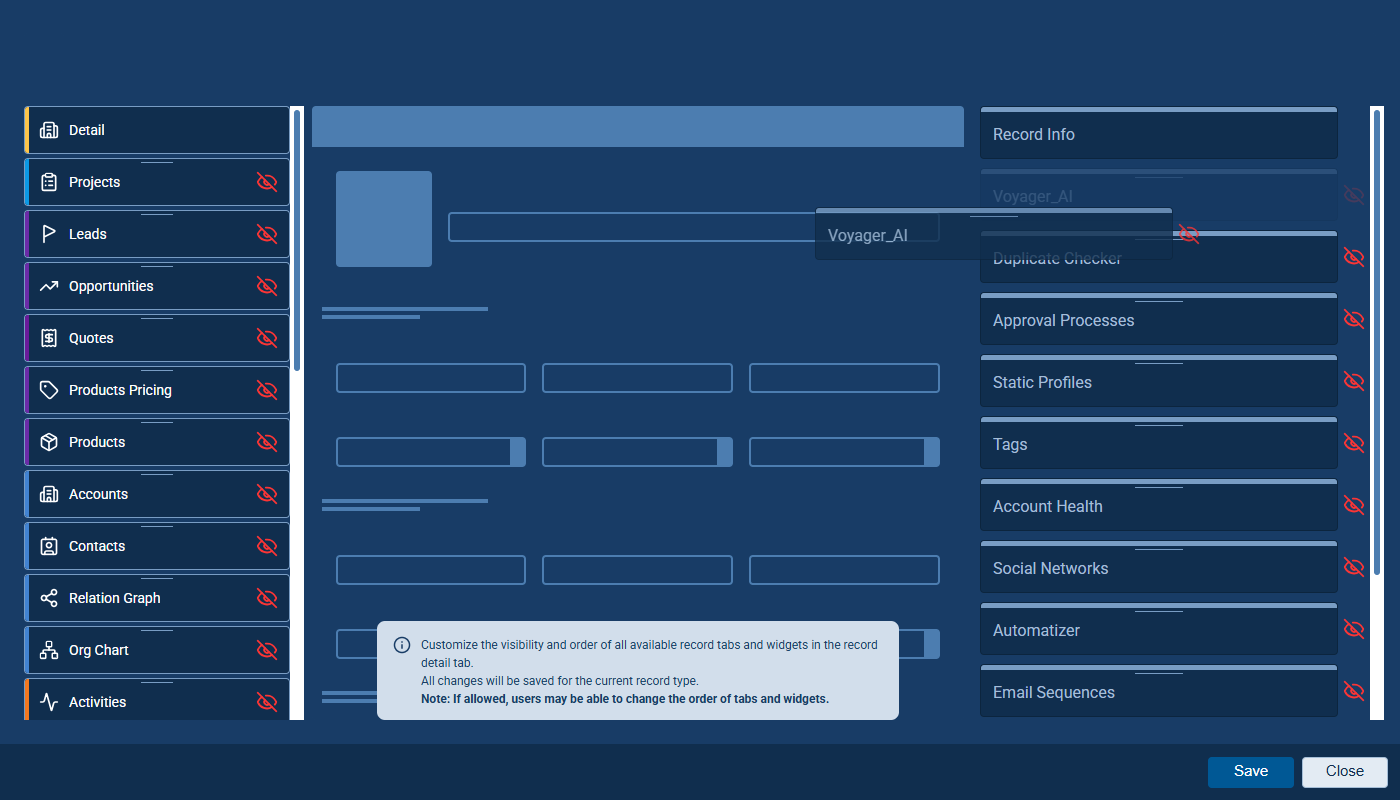Image resolution: width=1400 pixels, height=800 pixels.
Task: Click the Relation Graph share icon
Action: click(48, 598)
